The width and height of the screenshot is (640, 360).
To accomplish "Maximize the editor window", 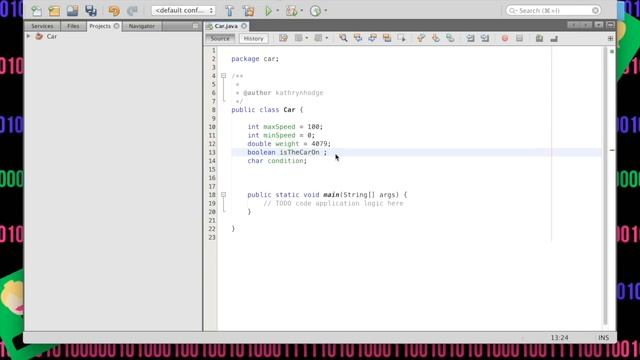I will point(610,25).
